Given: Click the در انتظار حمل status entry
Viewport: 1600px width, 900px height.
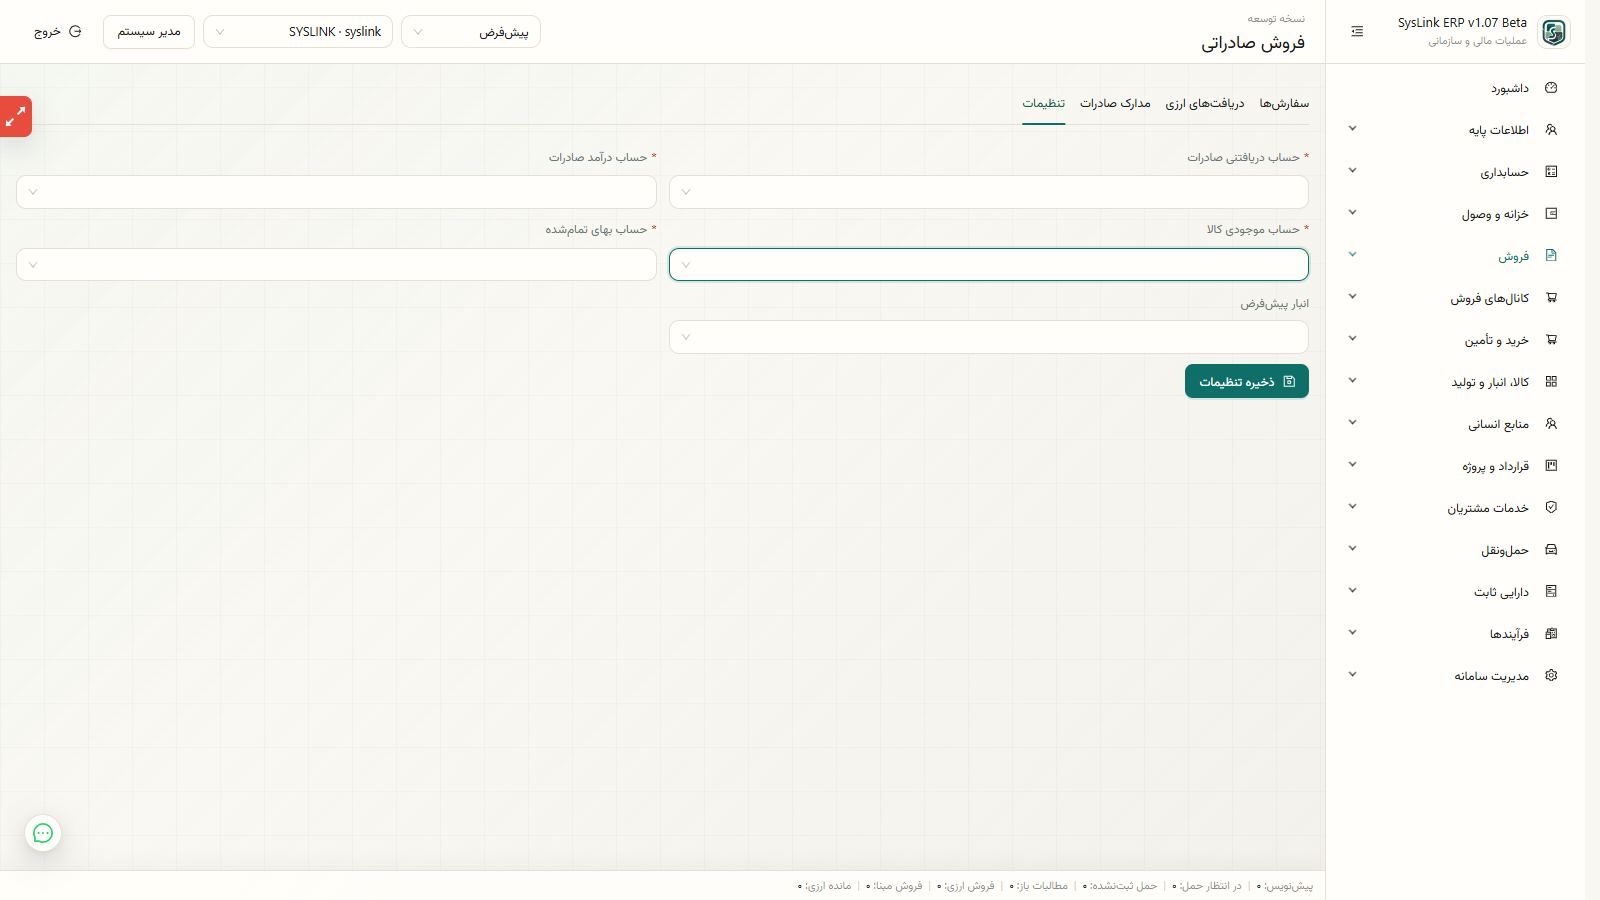Looking at the screenshot, I should (x=1207, y=886).
